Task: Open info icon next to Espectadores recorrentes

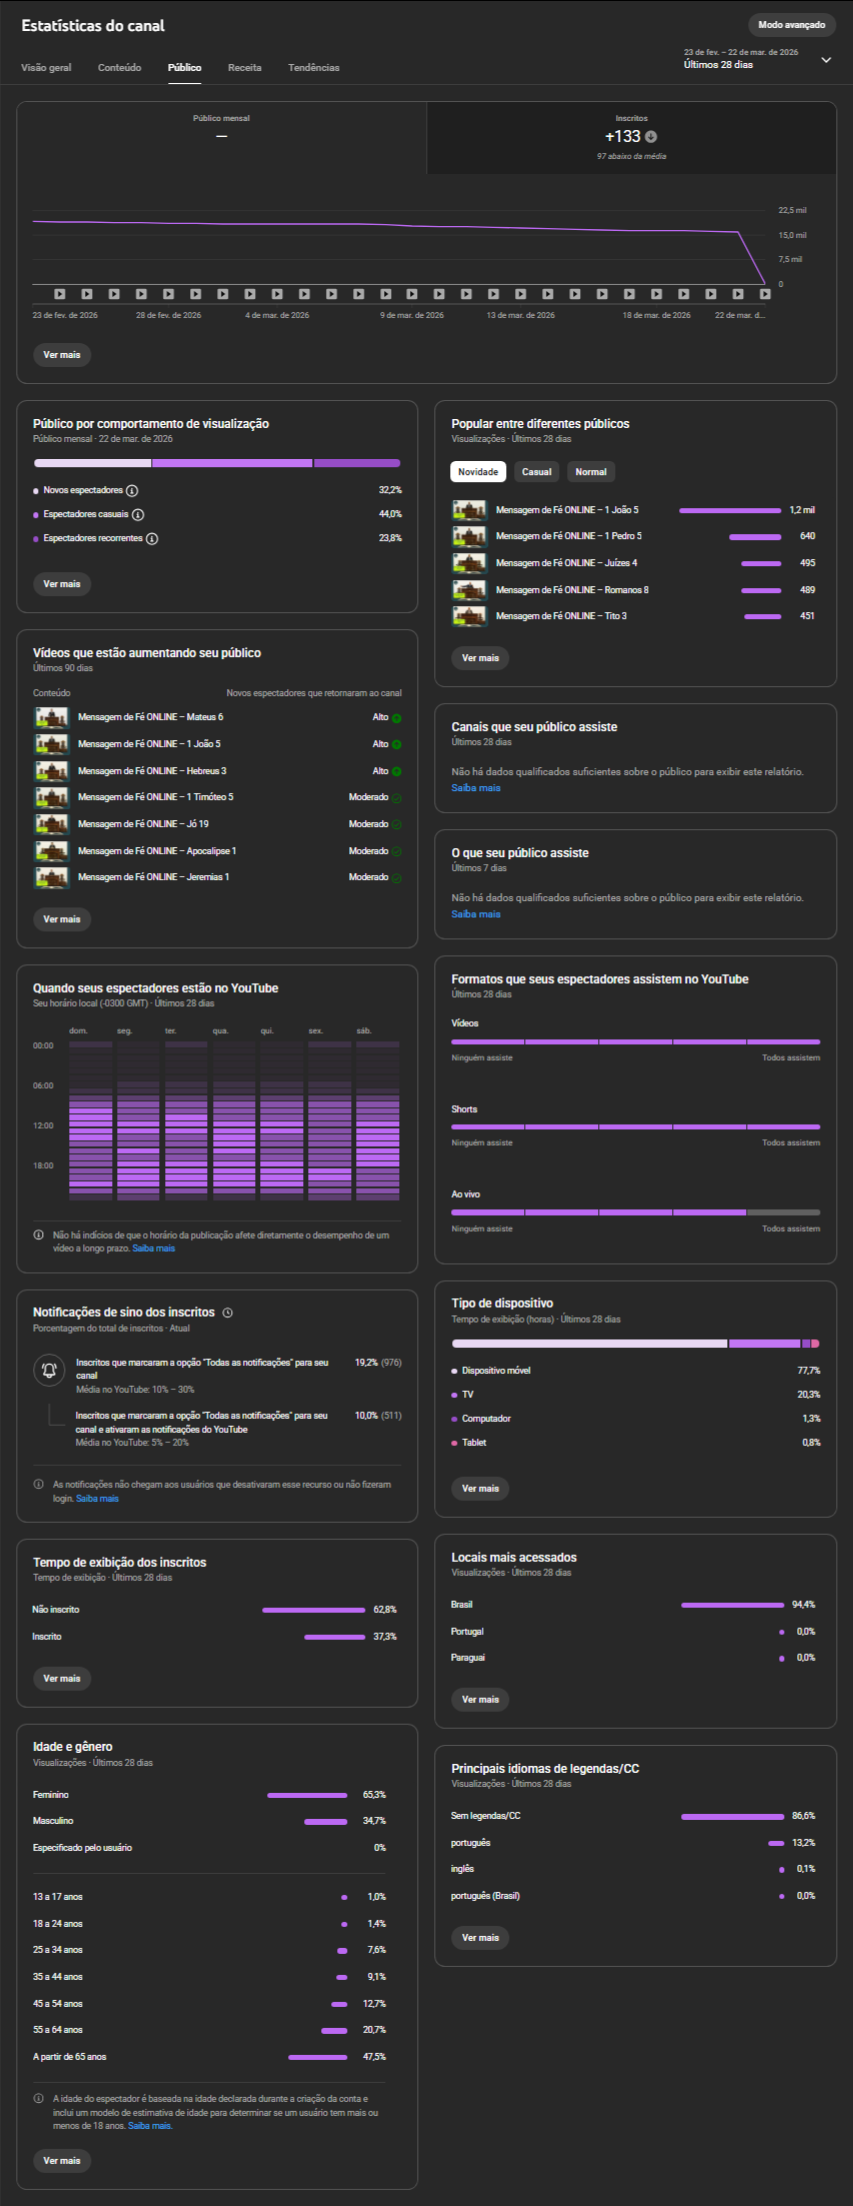Action: pos(152,539)
